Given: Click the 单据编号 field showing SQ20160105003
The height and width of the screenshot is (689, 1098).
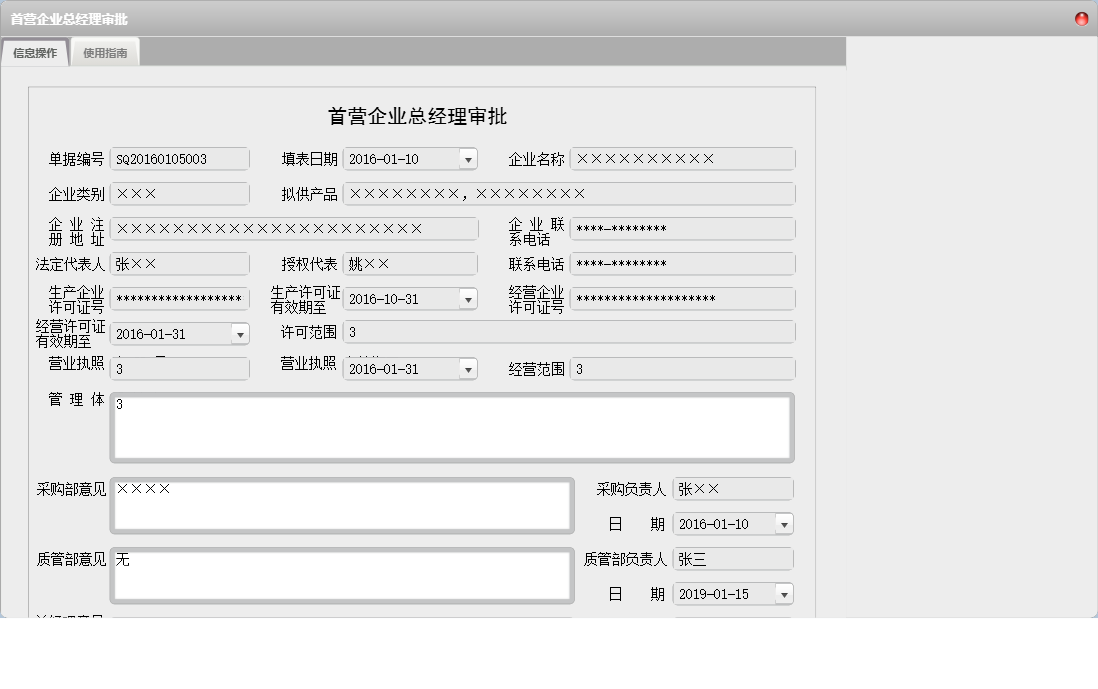Looking at the screenshot, I should tap(178, 158).
